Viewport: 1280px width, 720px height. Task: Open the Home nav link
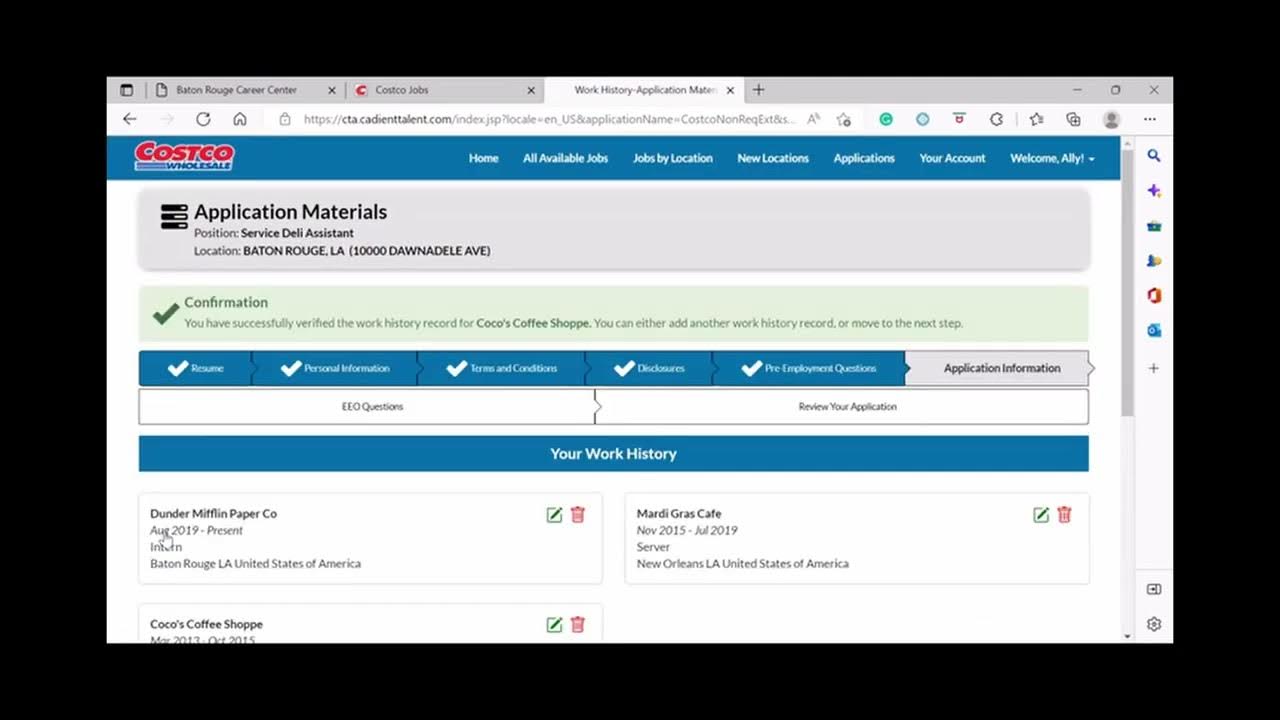coord(483,158)
